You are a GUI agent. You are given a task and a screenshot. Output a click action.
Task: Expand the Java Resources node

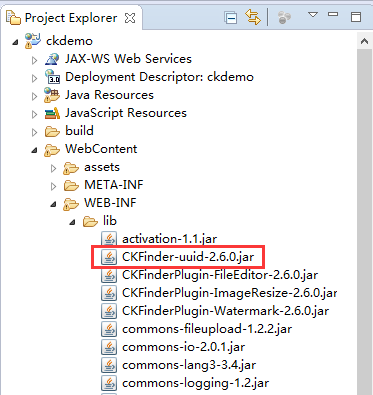pos(34,96)
